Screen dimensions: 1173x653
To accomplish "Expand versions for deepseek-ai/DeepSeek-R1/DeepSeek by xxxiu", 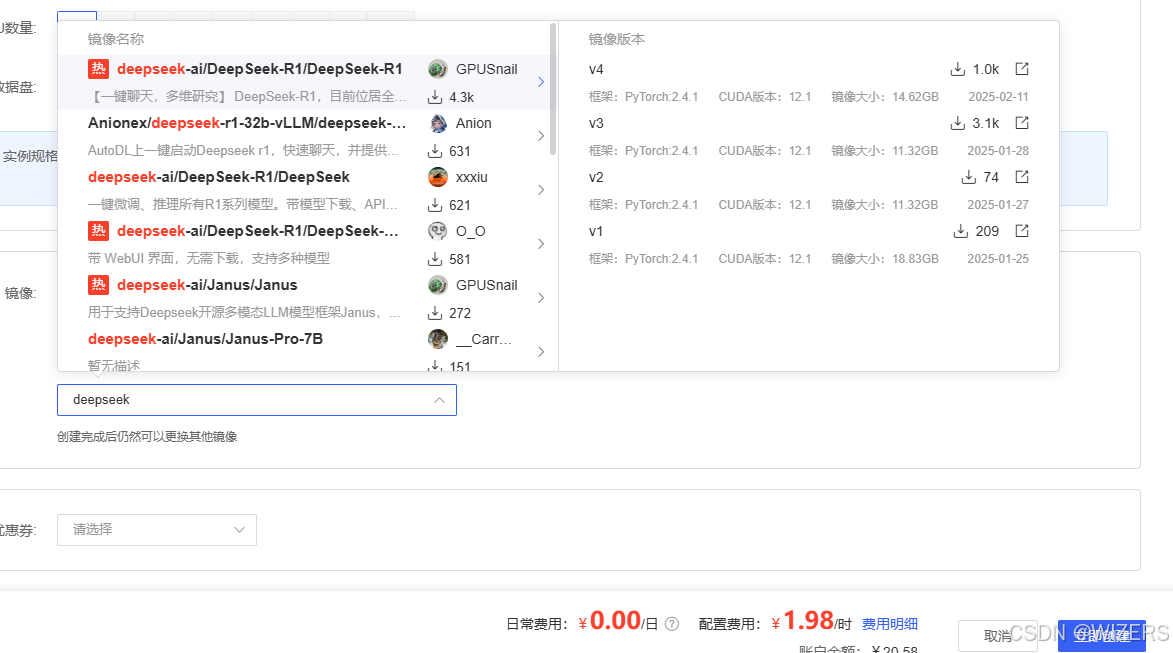I will 541,189.
